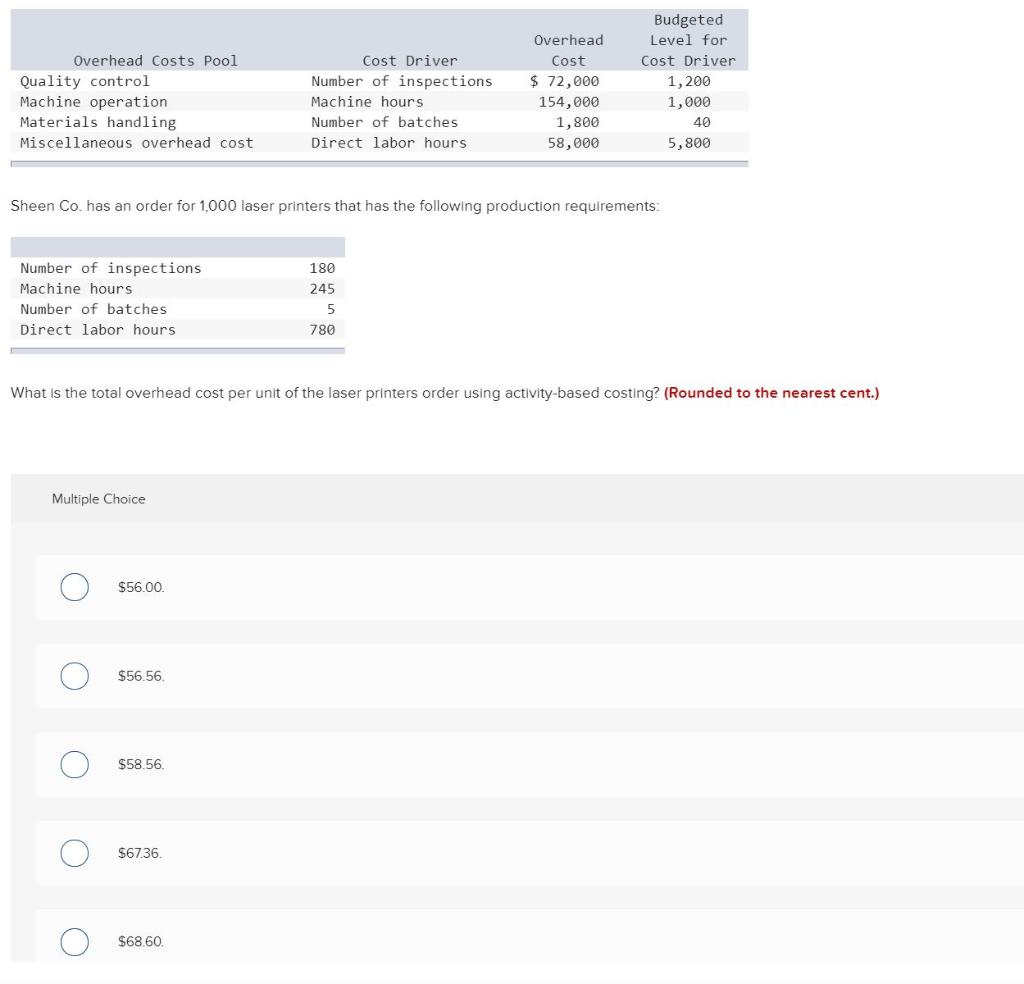The image size is (1024, 984).
Task: Click 'Miscellaneous overhead cost' row label
Action: pyautogui.click(x=136, y=143)
